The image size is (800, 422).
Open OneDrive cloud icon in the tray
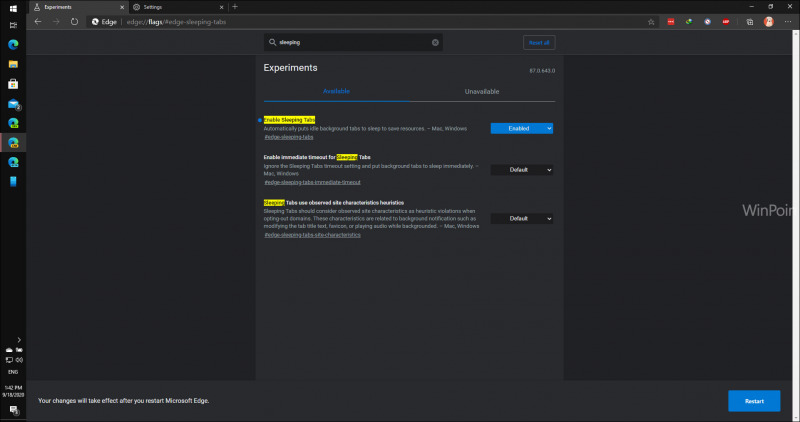[9, 350]
